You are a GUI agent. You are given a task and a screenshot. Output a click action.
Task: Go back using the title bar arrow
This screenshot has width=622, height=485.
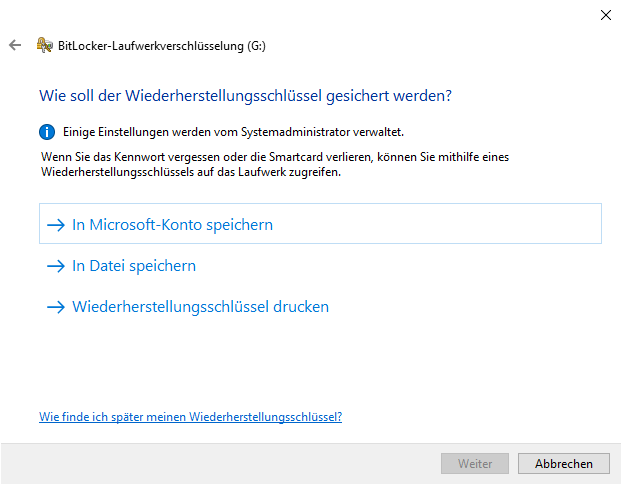[15, 45]
